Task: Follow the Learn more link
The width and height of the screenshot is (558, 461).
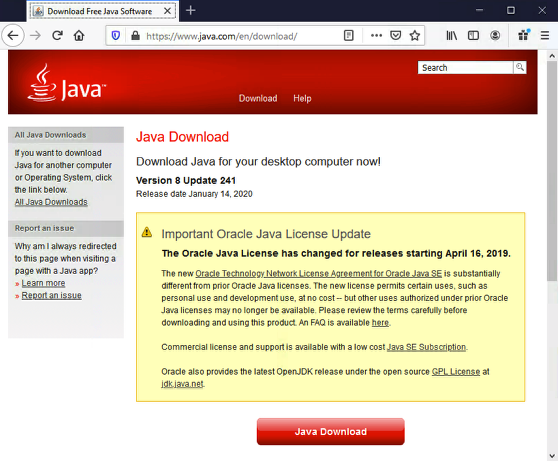Action: [43, 283]
